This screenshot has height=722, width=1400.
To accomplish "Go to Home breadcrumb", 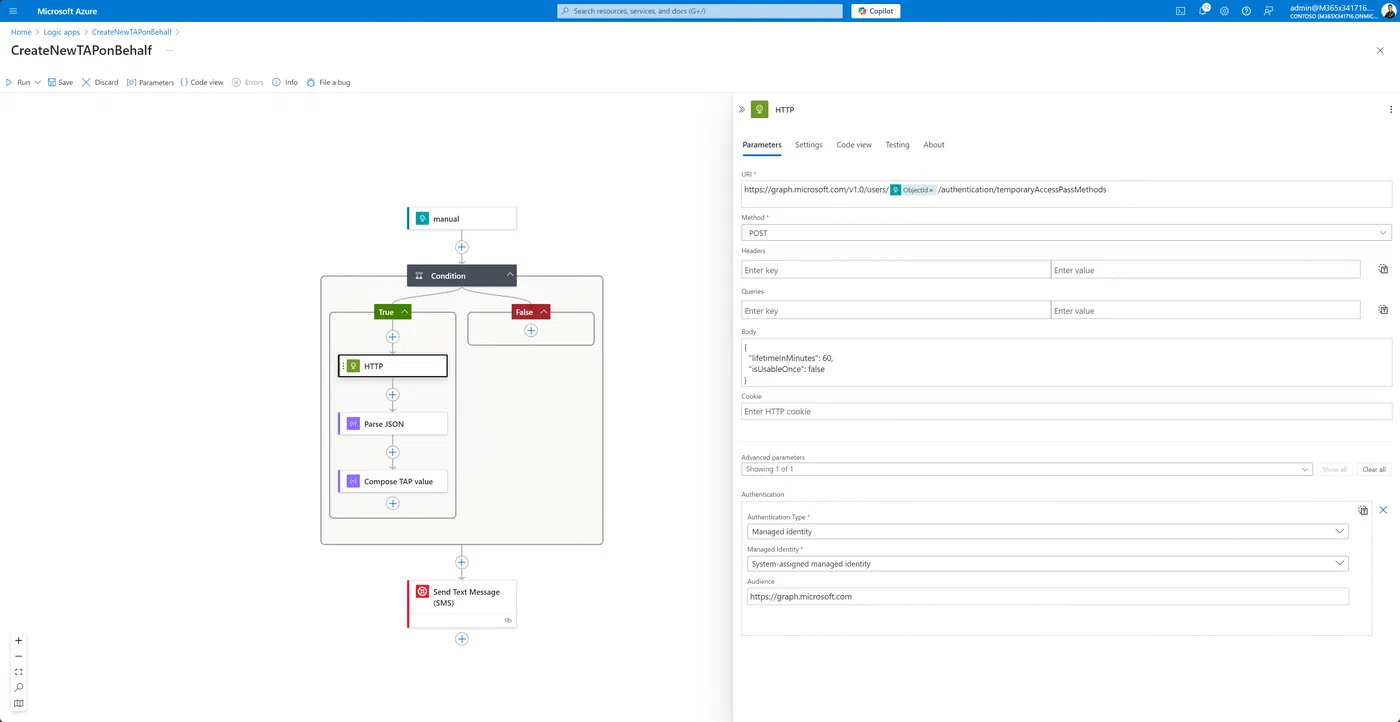I will click(21, 32).
